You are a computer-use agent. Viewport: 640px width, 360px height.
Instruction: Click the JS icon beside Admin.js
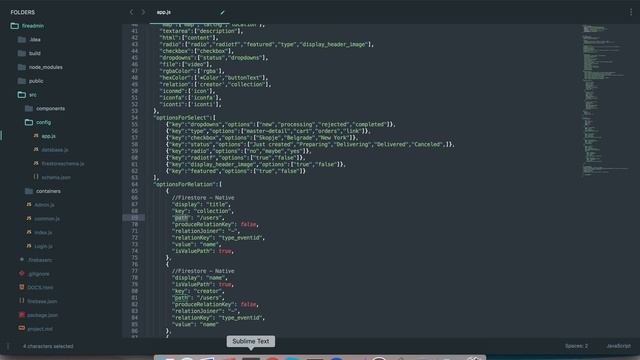pos(29,204)
